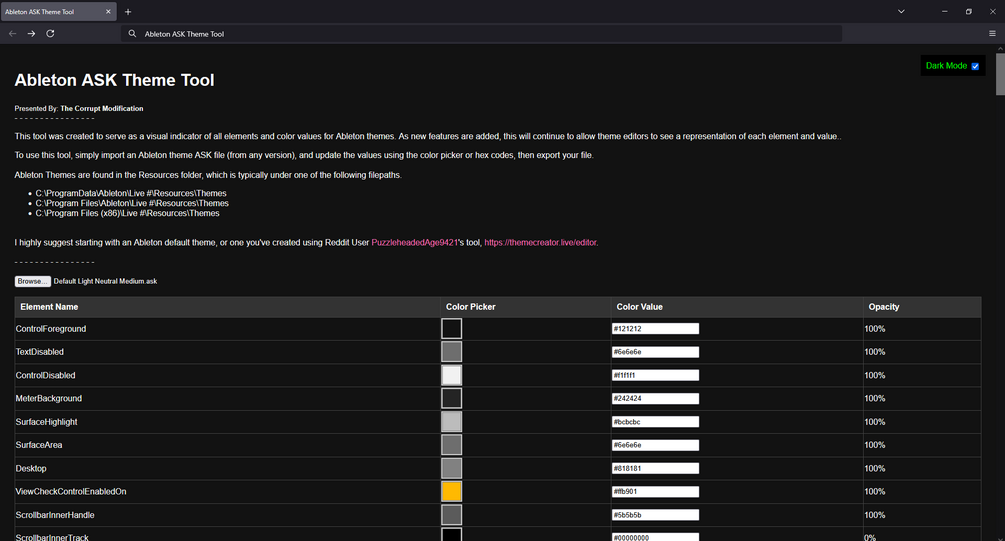Click the 100% opacity of Desktop row
This screenshot has width=1005, height=541.
(x=875, y=469)
